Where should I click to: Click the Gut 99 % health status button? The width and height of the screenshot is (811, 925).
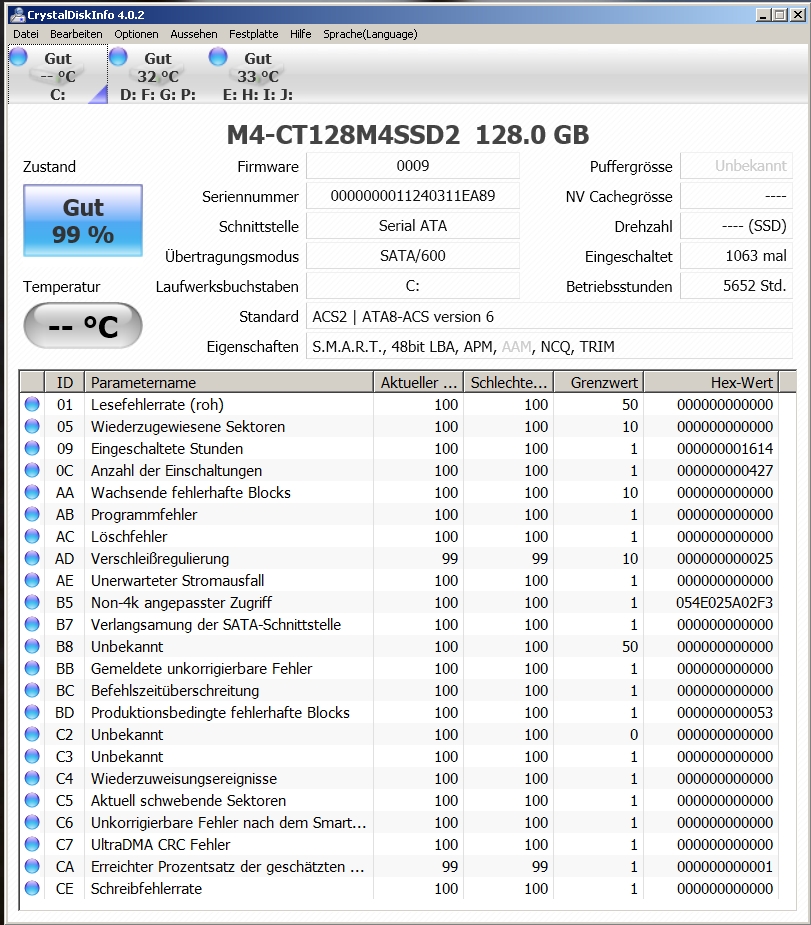tap(83, 221)
